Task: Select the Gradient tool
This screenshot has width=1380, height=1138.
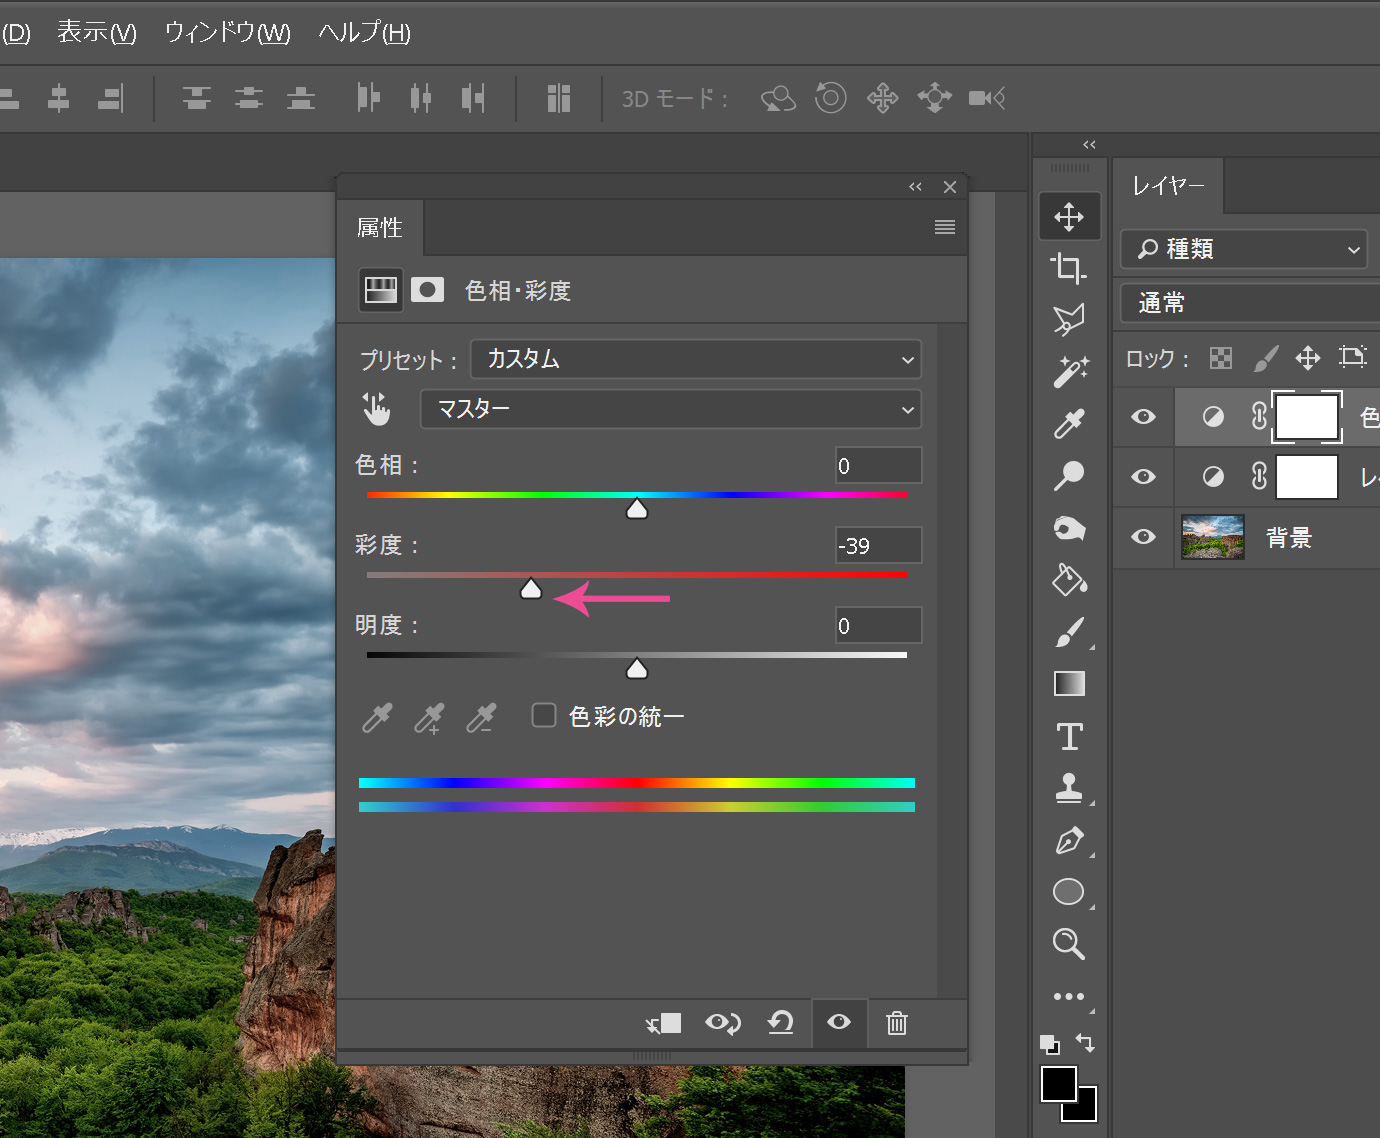Action: (x=1069, y=684)
